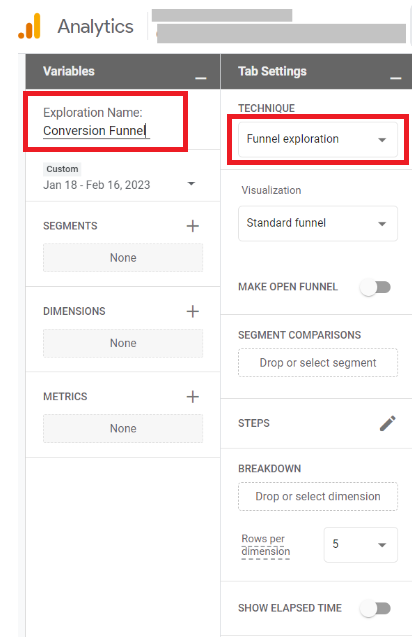This screenshot has height=637, width=412.
Task: Click the Metrics None placeholder
Action: point(123,428)
